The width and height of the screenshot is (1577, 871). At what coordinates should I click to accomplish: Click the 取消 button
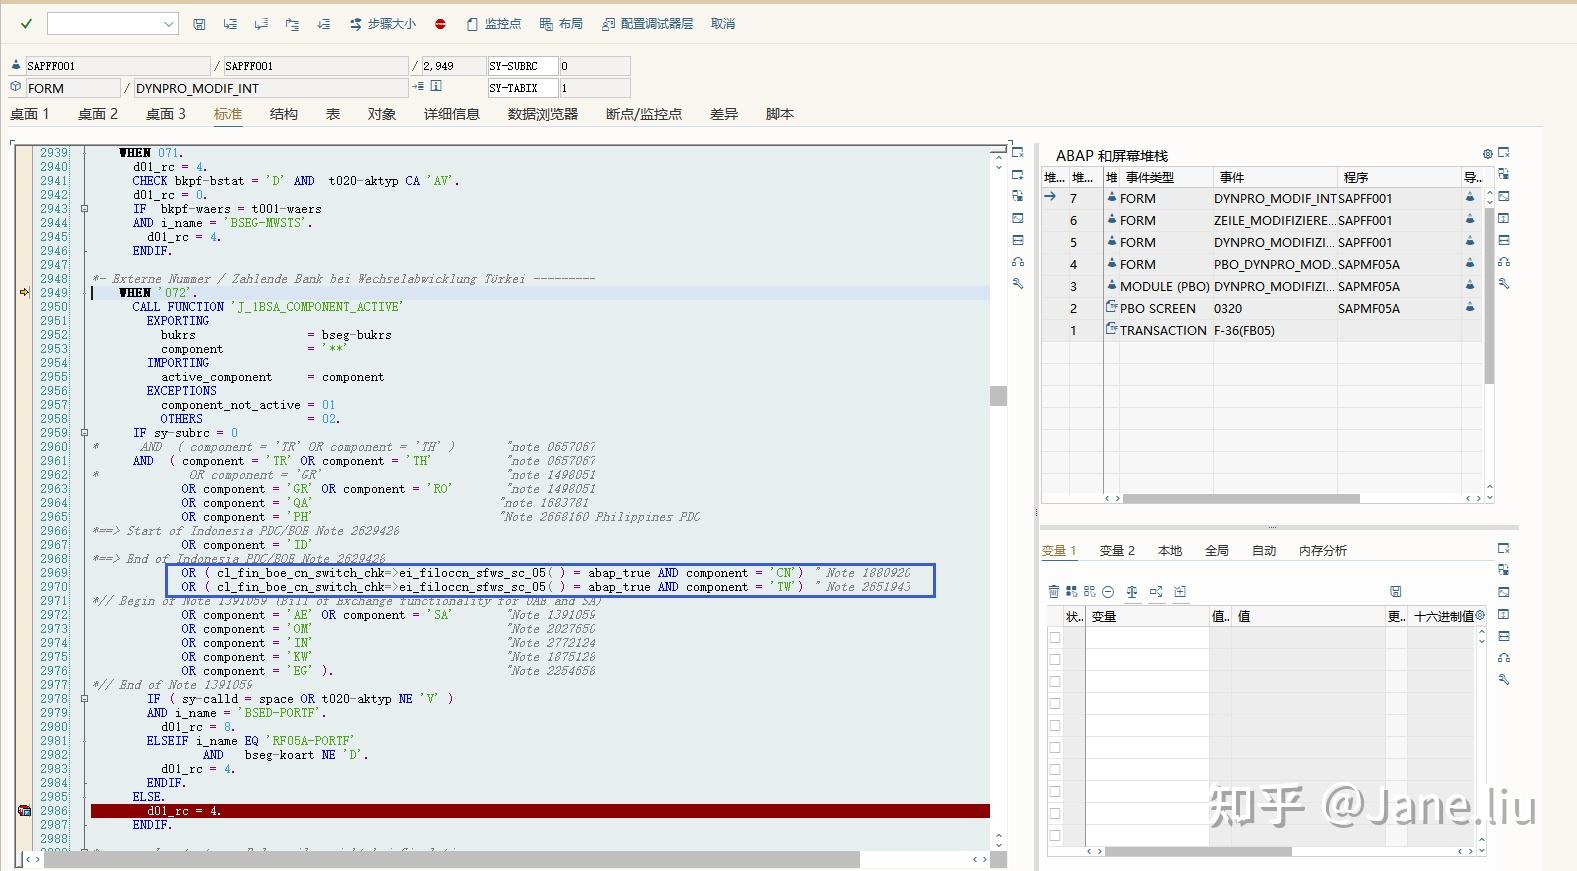point(722,24)
